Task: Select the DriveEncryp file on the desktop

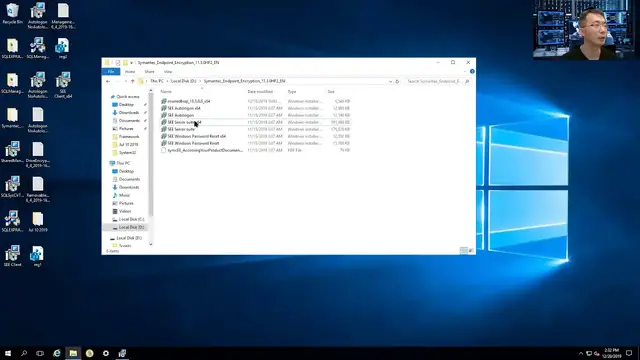Action: [x=38, y=155]
